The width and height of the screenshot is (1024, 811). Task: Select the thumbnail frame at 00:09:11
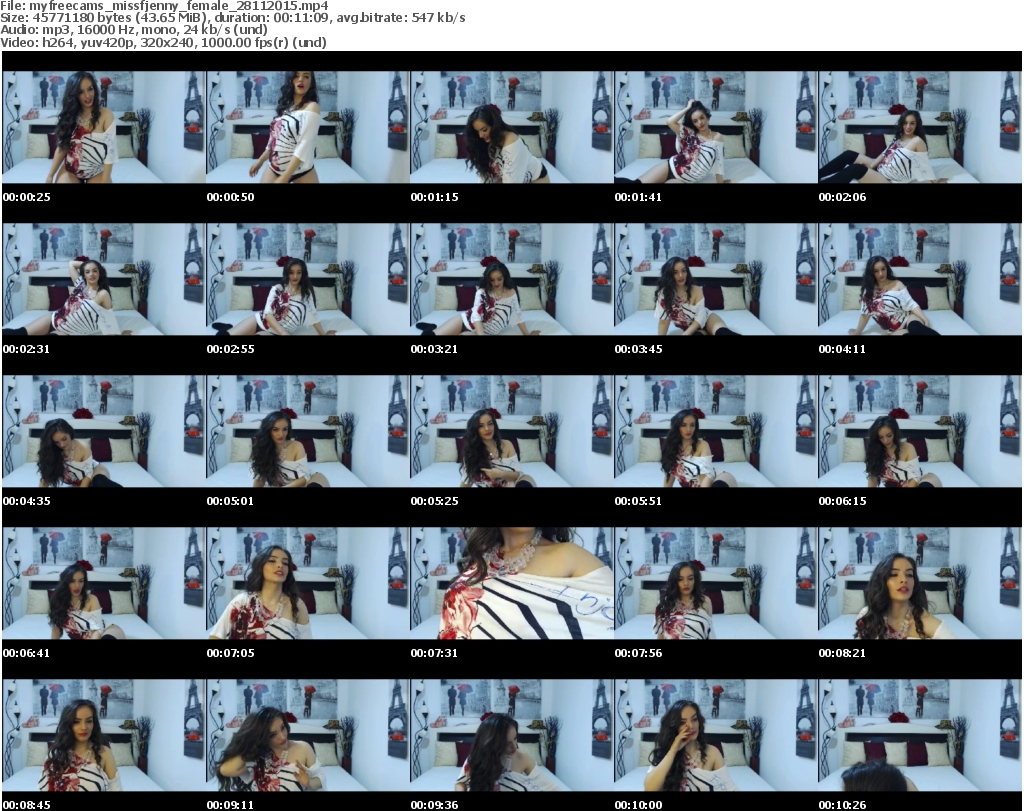(x=308, y=735)
